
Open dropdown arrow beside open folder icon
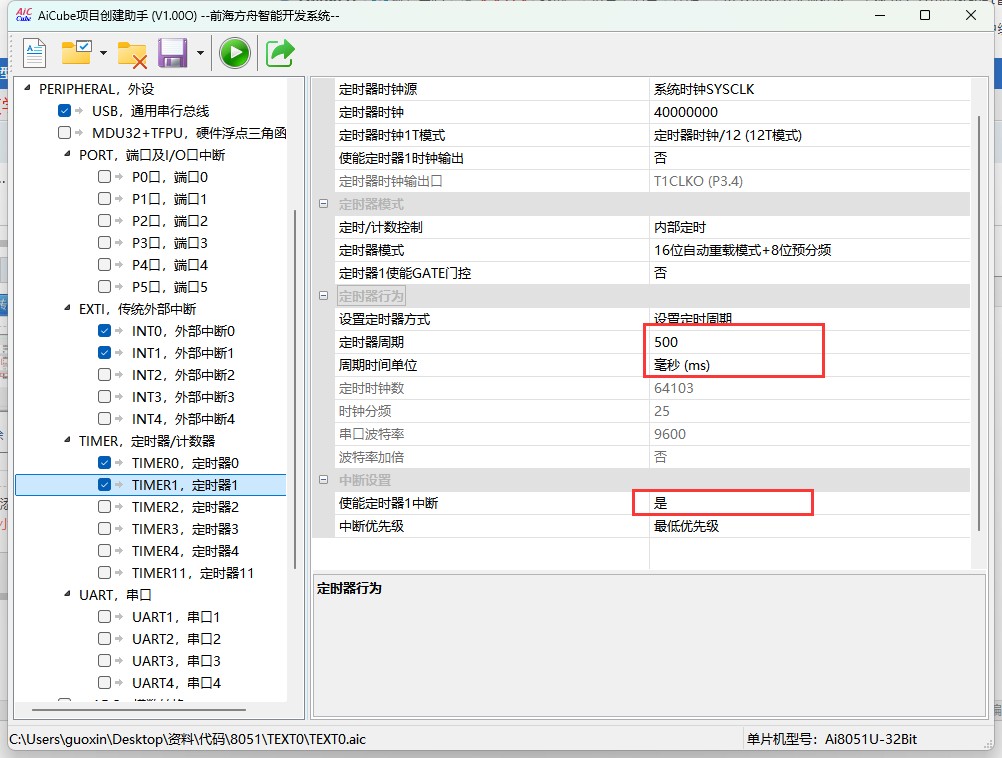[x=104, y=53]
